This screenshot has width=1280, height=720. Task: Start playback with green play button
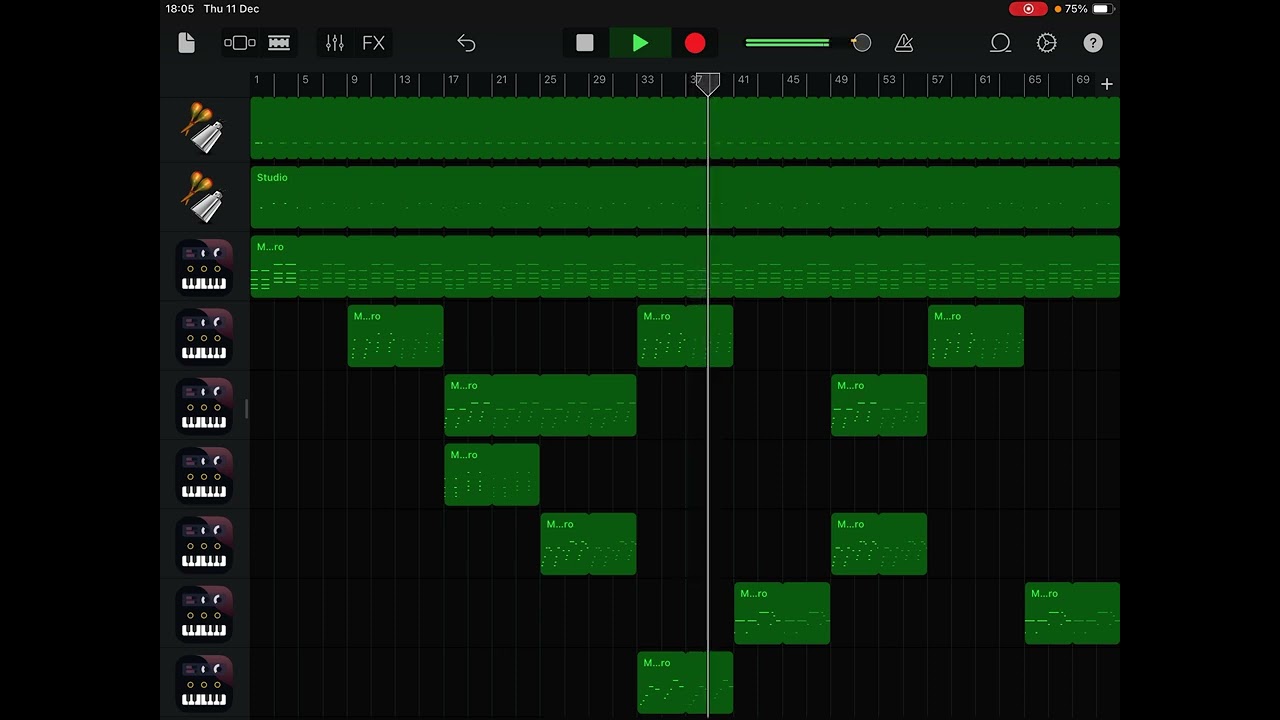(x=640, y=43)
